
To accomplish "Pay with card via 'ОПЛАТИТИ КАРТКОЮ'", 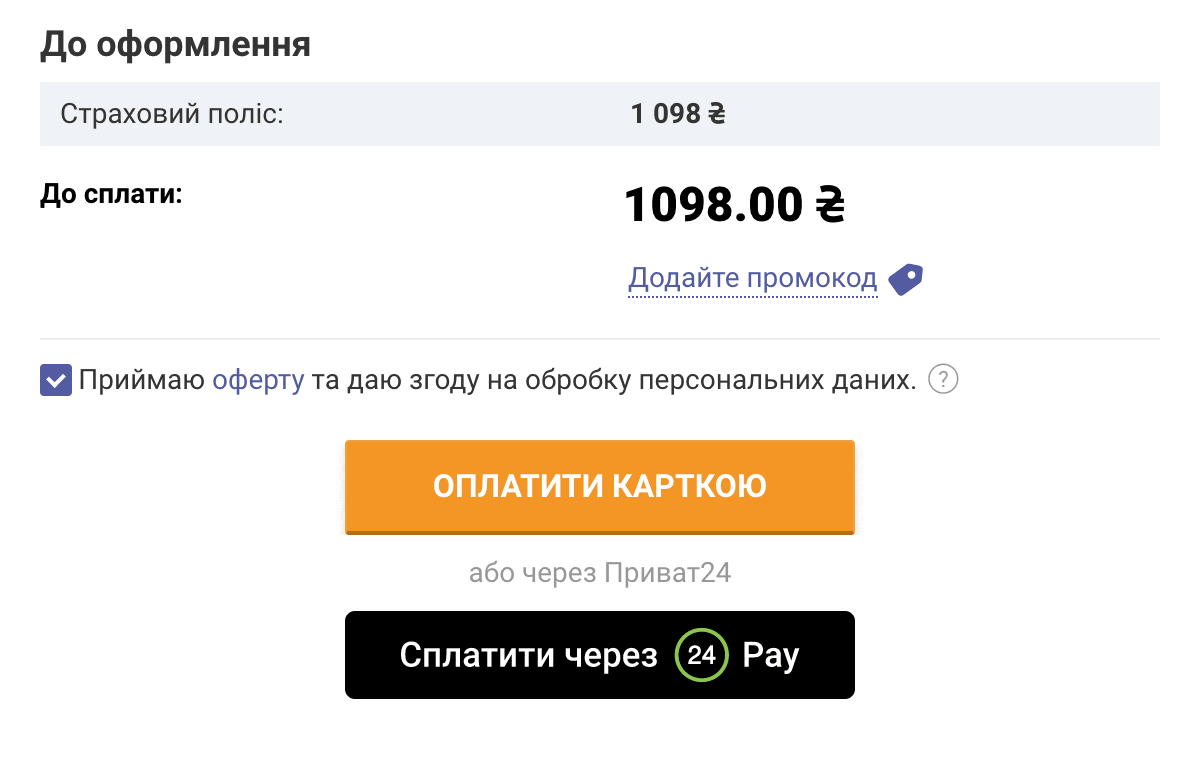I will pyautogui.click(x=600, y=487).
